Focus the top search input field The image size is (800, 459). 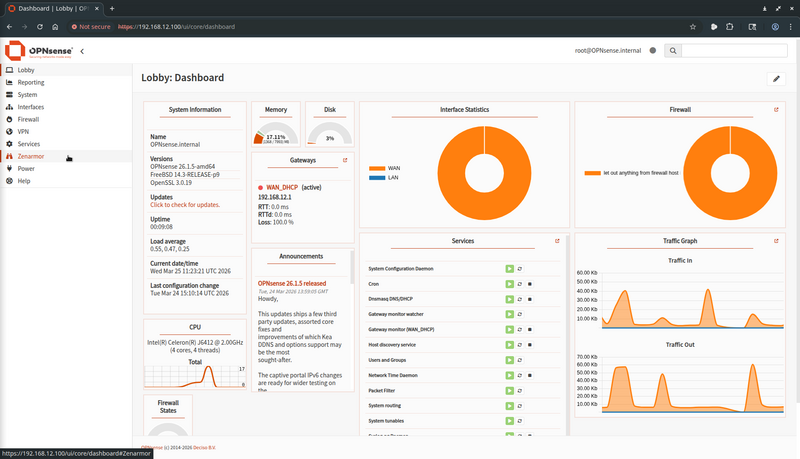[734, 50]
